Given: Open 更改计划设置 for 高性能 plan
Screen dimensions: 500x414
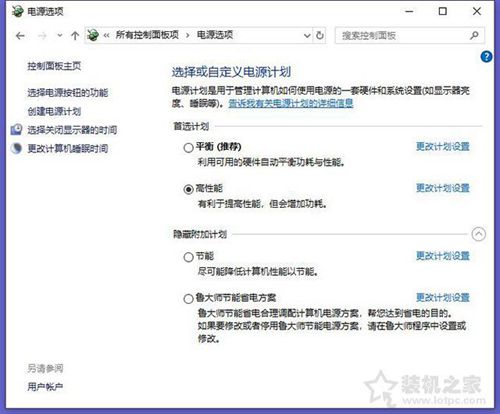Looking at the screenshot, I should click(443, 188).
